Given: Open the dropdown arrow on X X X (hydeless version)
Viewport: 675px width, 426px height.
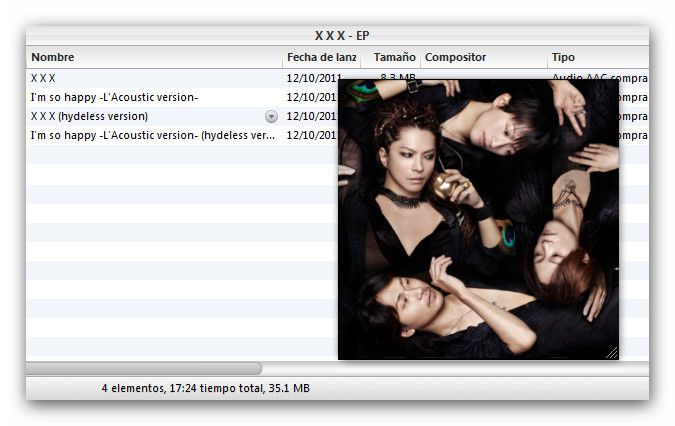Looking at the screenshot, I should 271,117.
